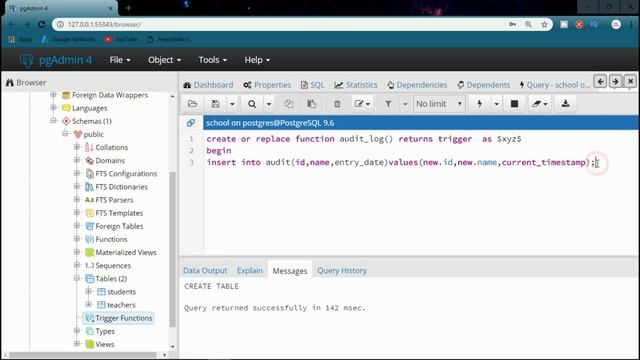Collapse the Schemas (1) node
The width and height of the screenshot is (640, 360).
click(x=53, y=121)
